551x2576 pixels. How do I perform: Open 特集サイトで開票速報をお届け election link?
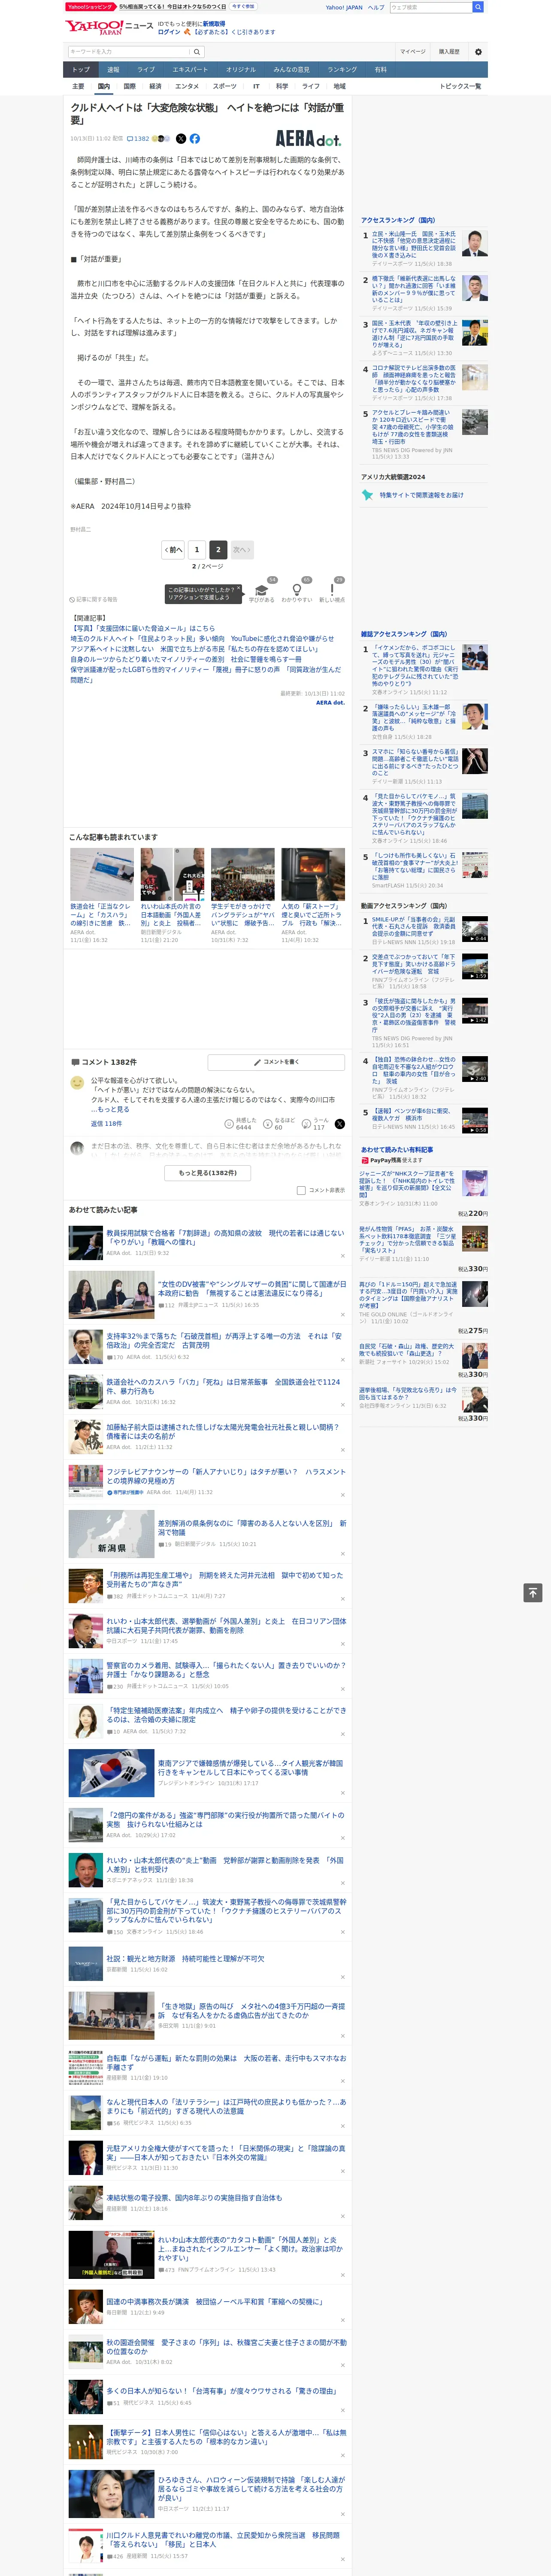[x=421, y=495]
